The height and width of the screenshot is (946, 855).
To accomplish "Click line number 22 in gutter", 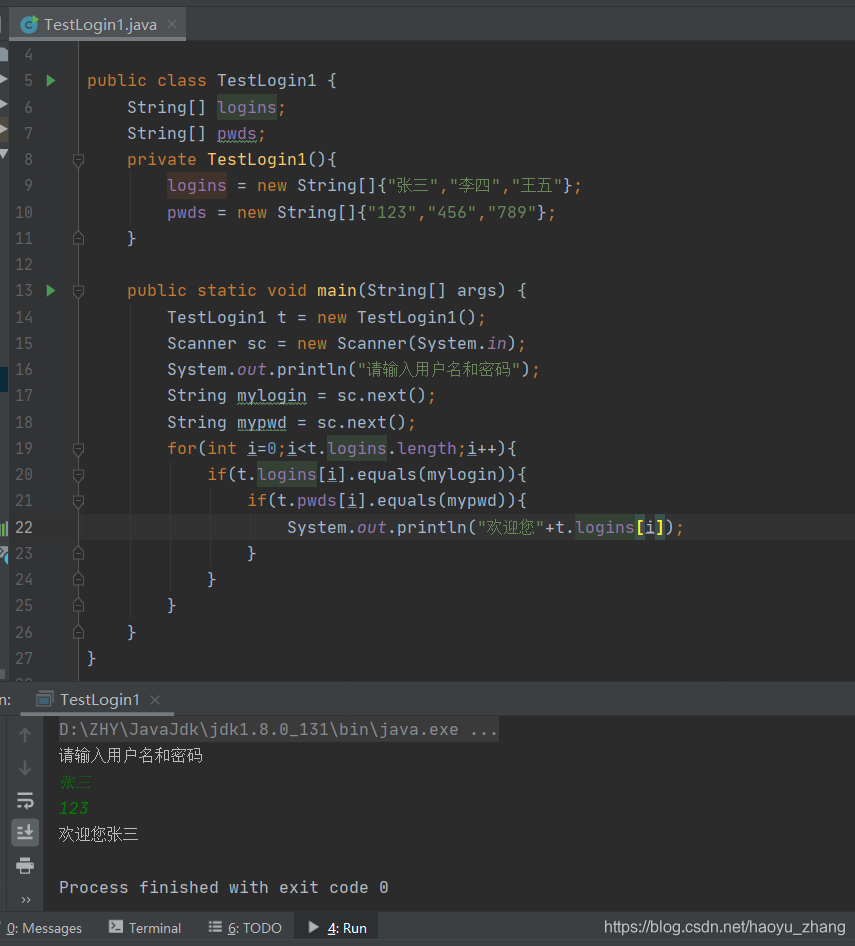I will point(24,527).
